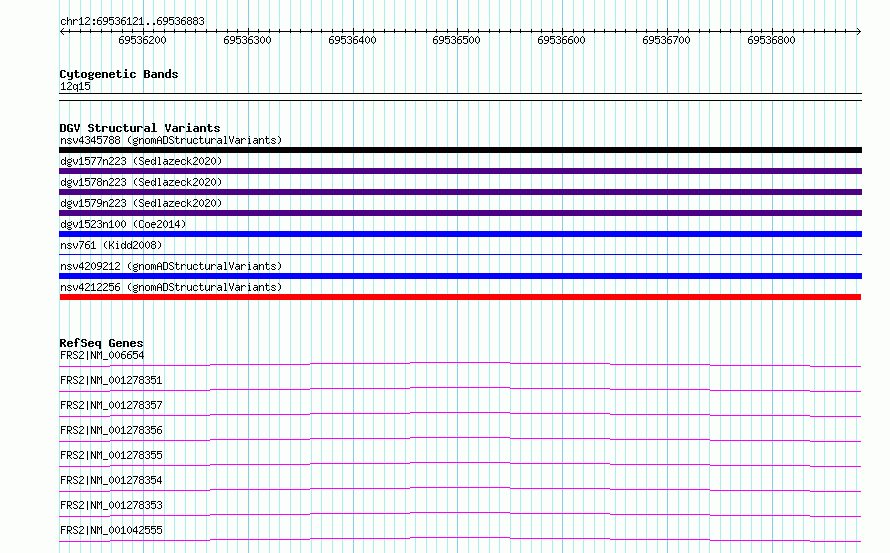890x553 pixels.
Task: Click the purple dgv1578n223 variant bar
Action: click(460, 192)
